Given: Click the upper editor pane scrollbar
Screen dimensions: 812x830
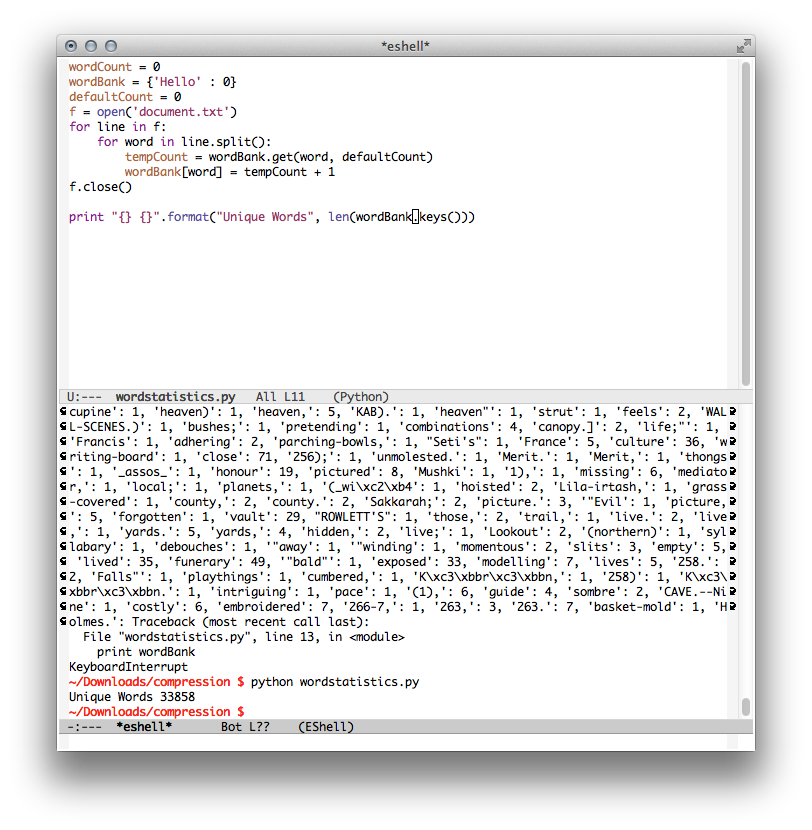Looking at the screenshot, I should pos(746,223).
